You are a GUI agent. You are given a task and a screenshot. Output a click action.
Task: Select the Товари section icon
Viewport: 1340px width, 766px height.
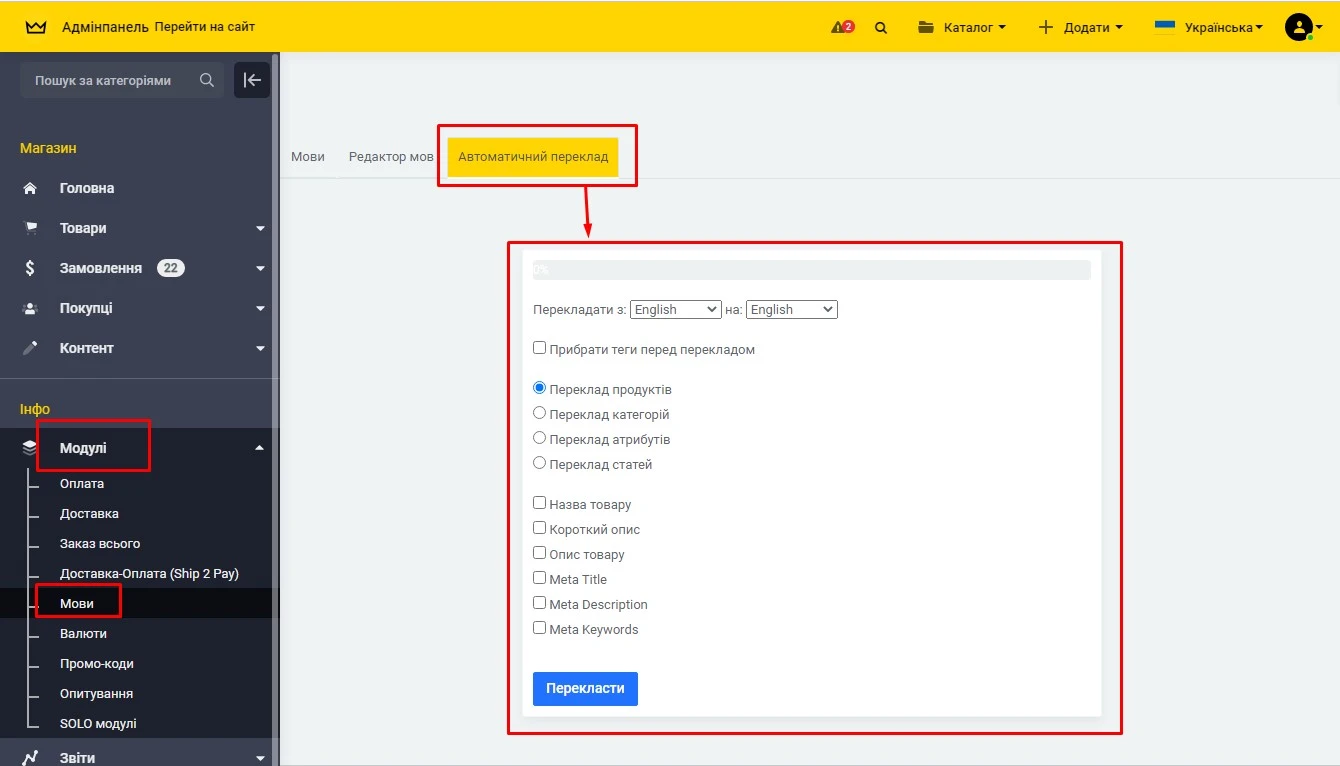click(30, 227)
